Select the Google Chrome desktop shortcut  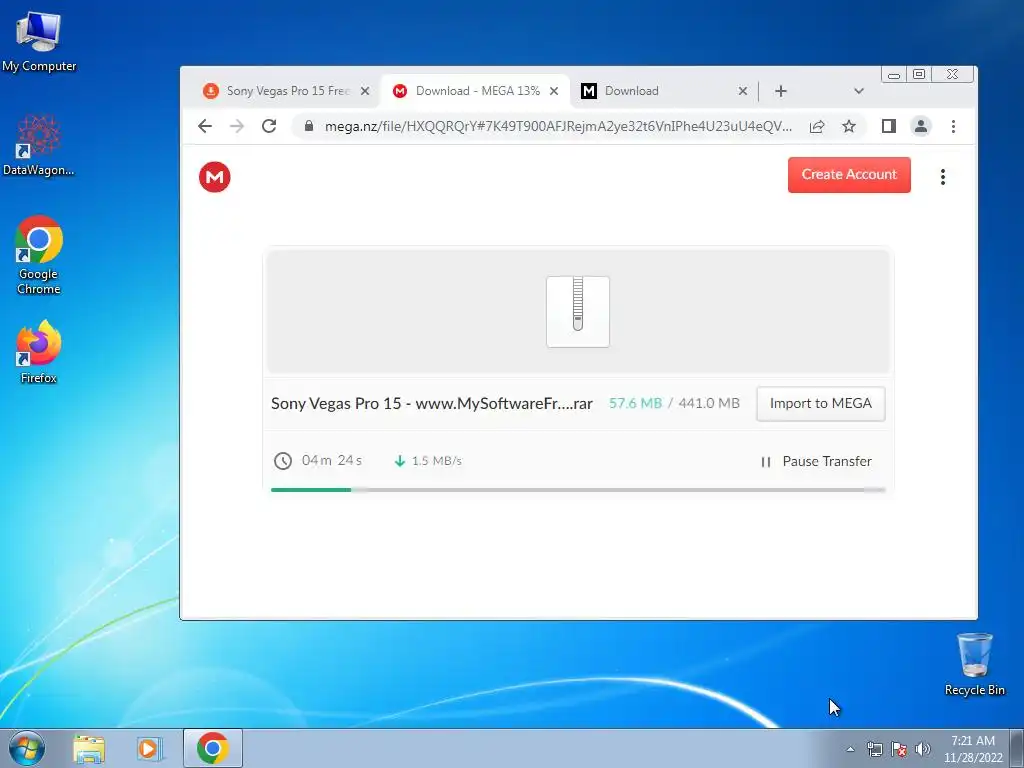tap(39, 255)
